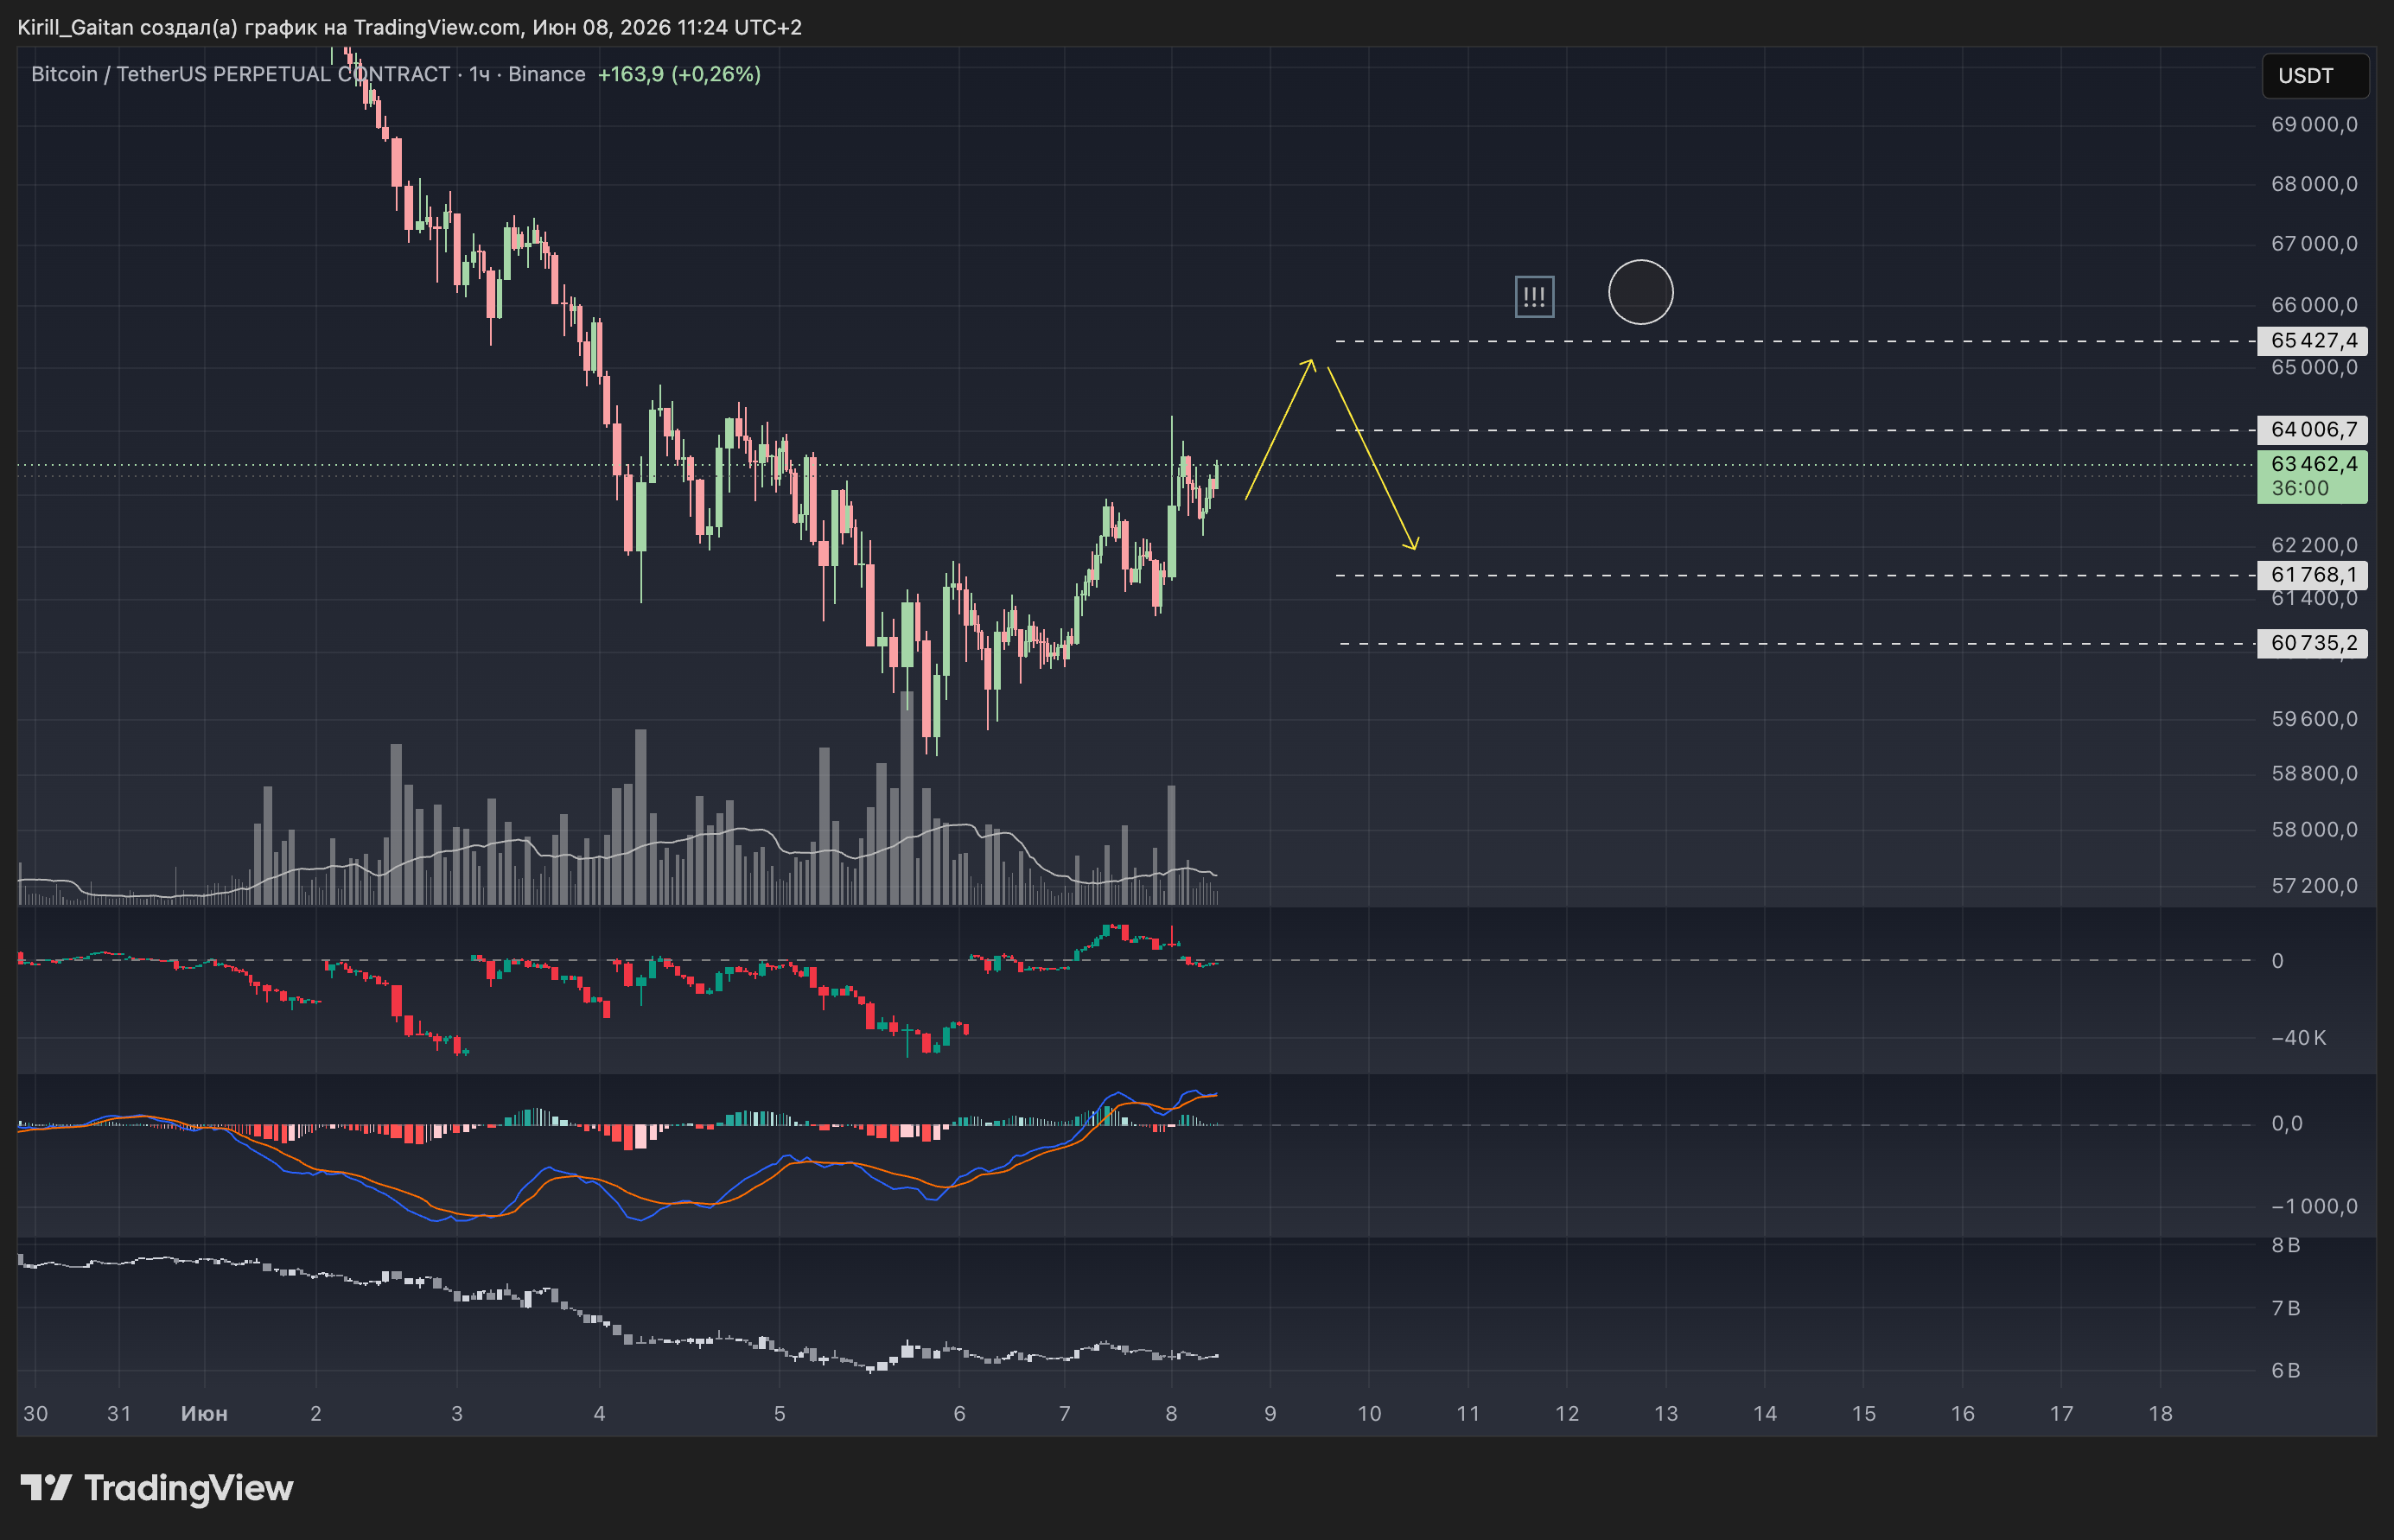
Task: Click the 36:00 candle countdown timer
Action: pyautogui.click(x=2300, y=489)
